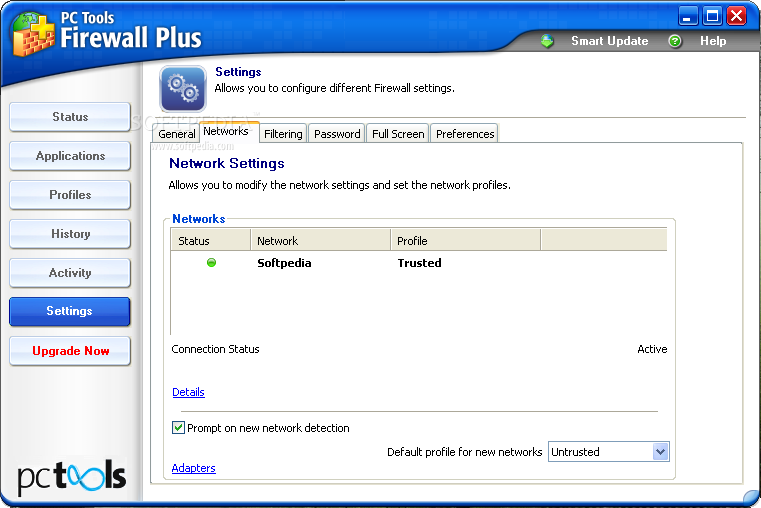Open the Details link

coord(188,392)
